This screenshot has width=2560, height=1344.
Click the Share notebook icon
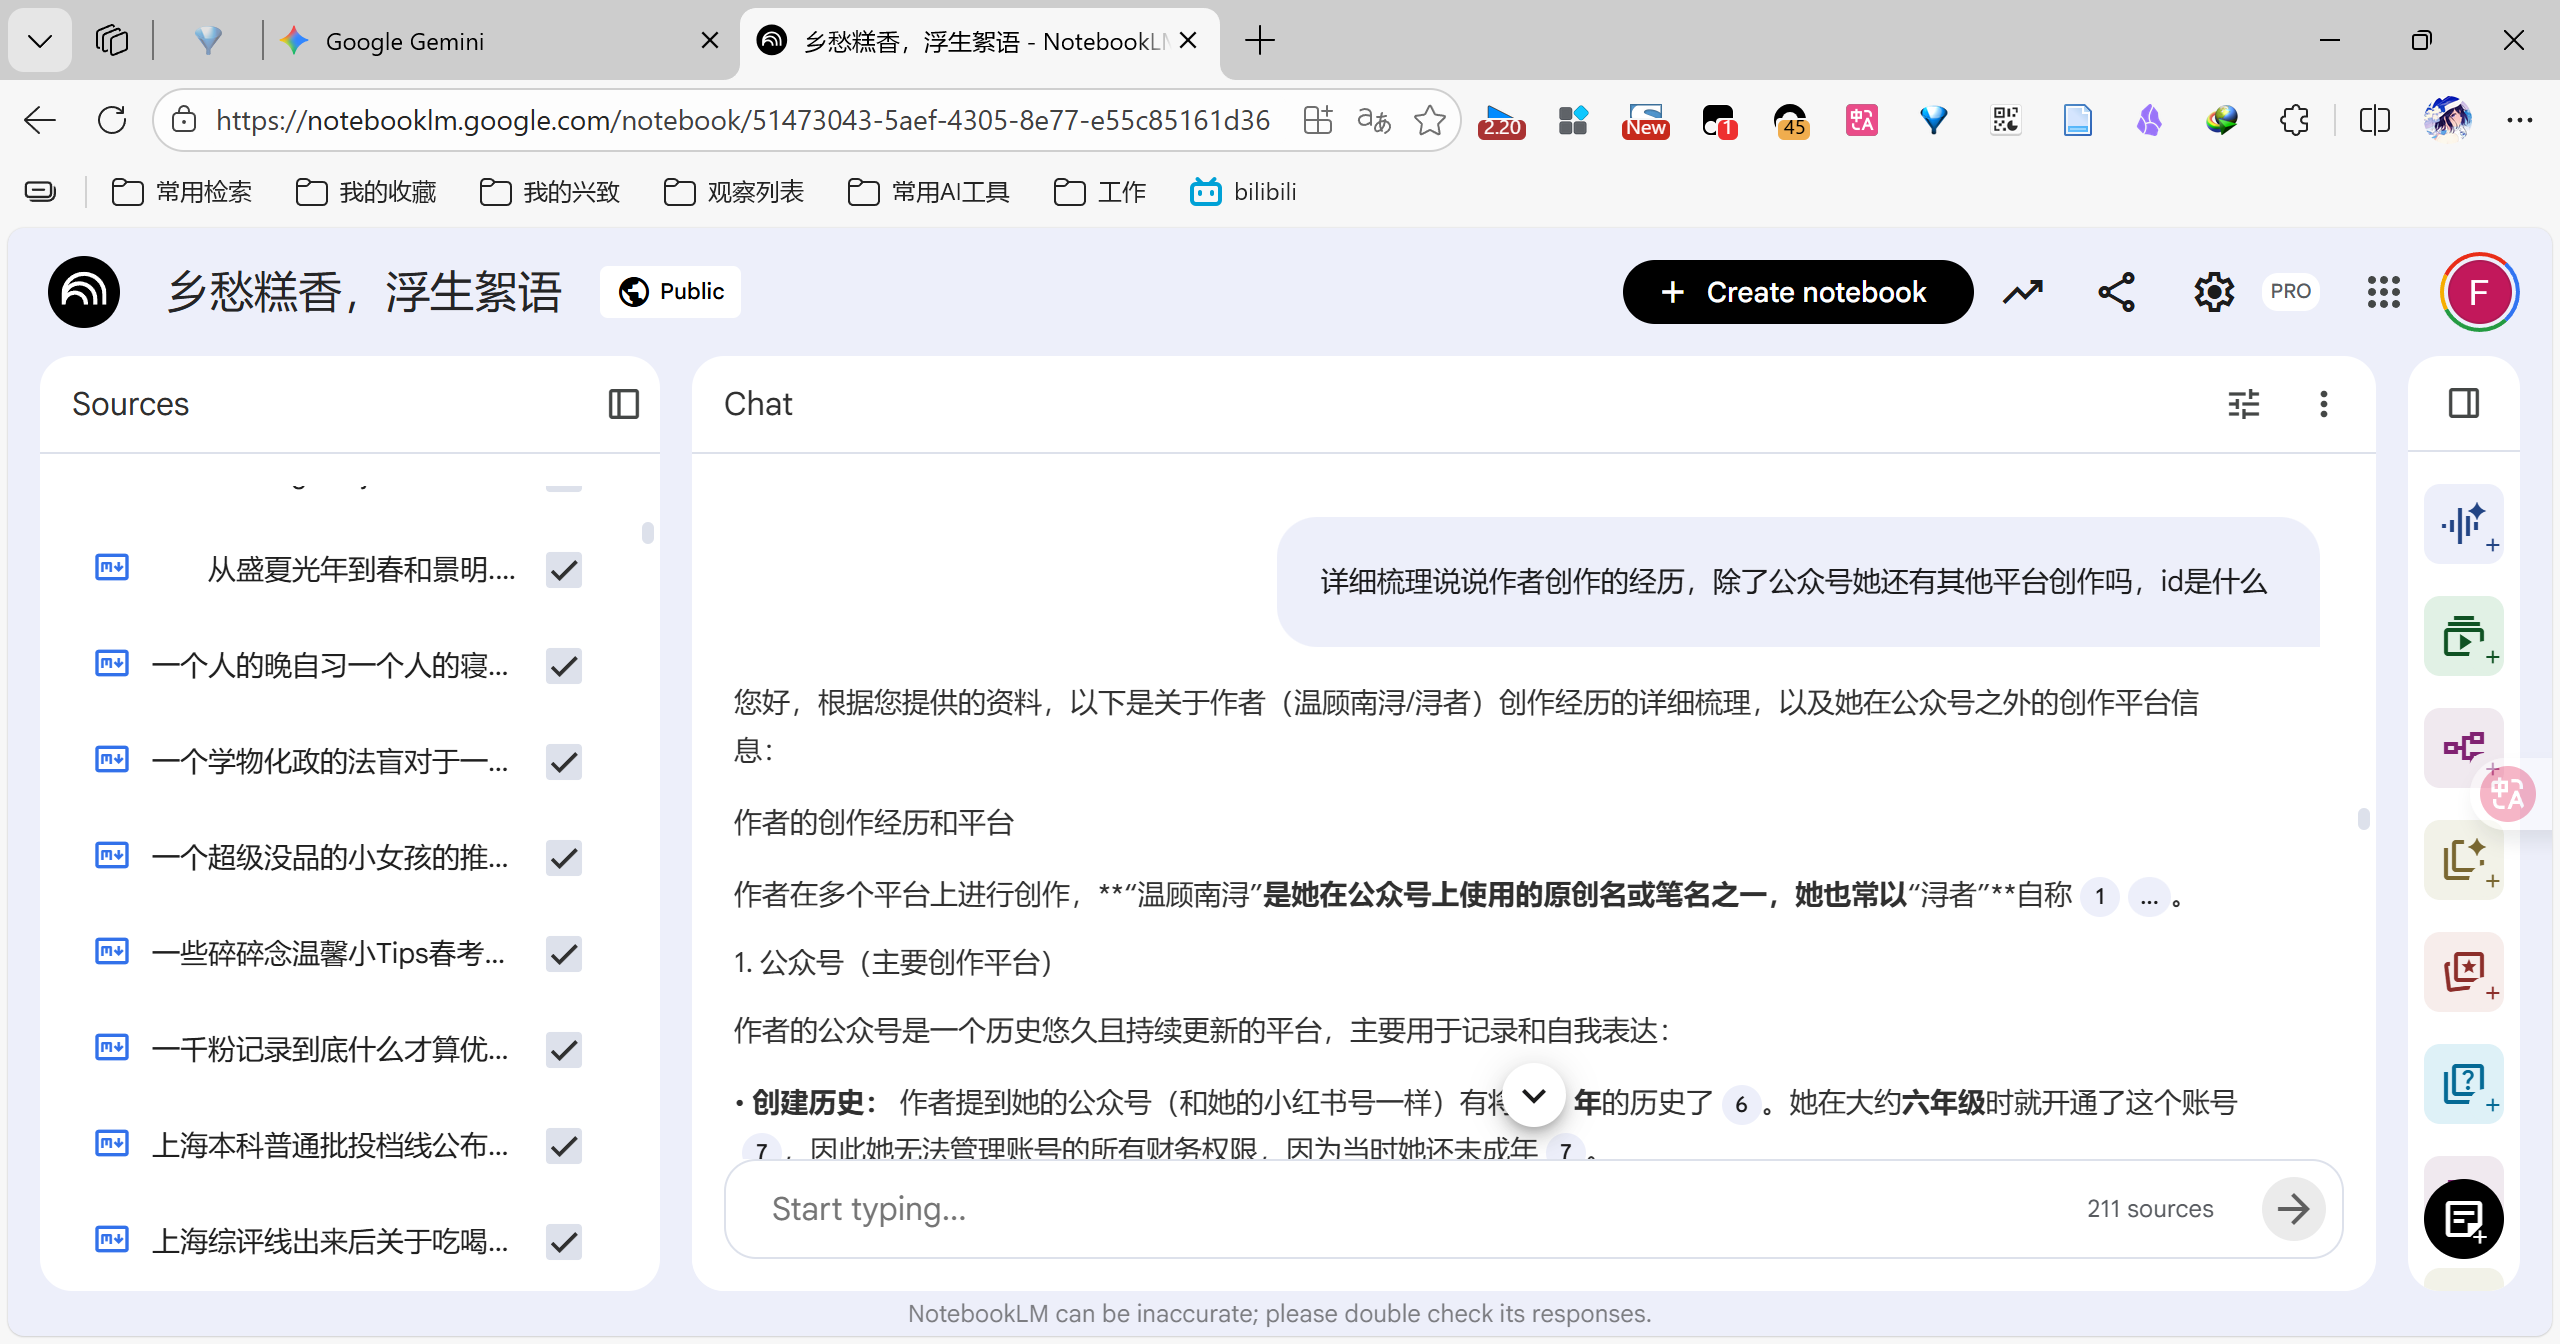(2116, 292)
